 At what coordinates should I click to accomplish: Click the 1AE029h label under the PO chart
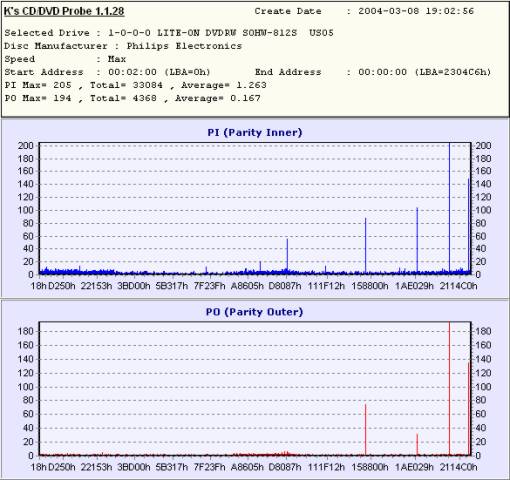(414, 467)
